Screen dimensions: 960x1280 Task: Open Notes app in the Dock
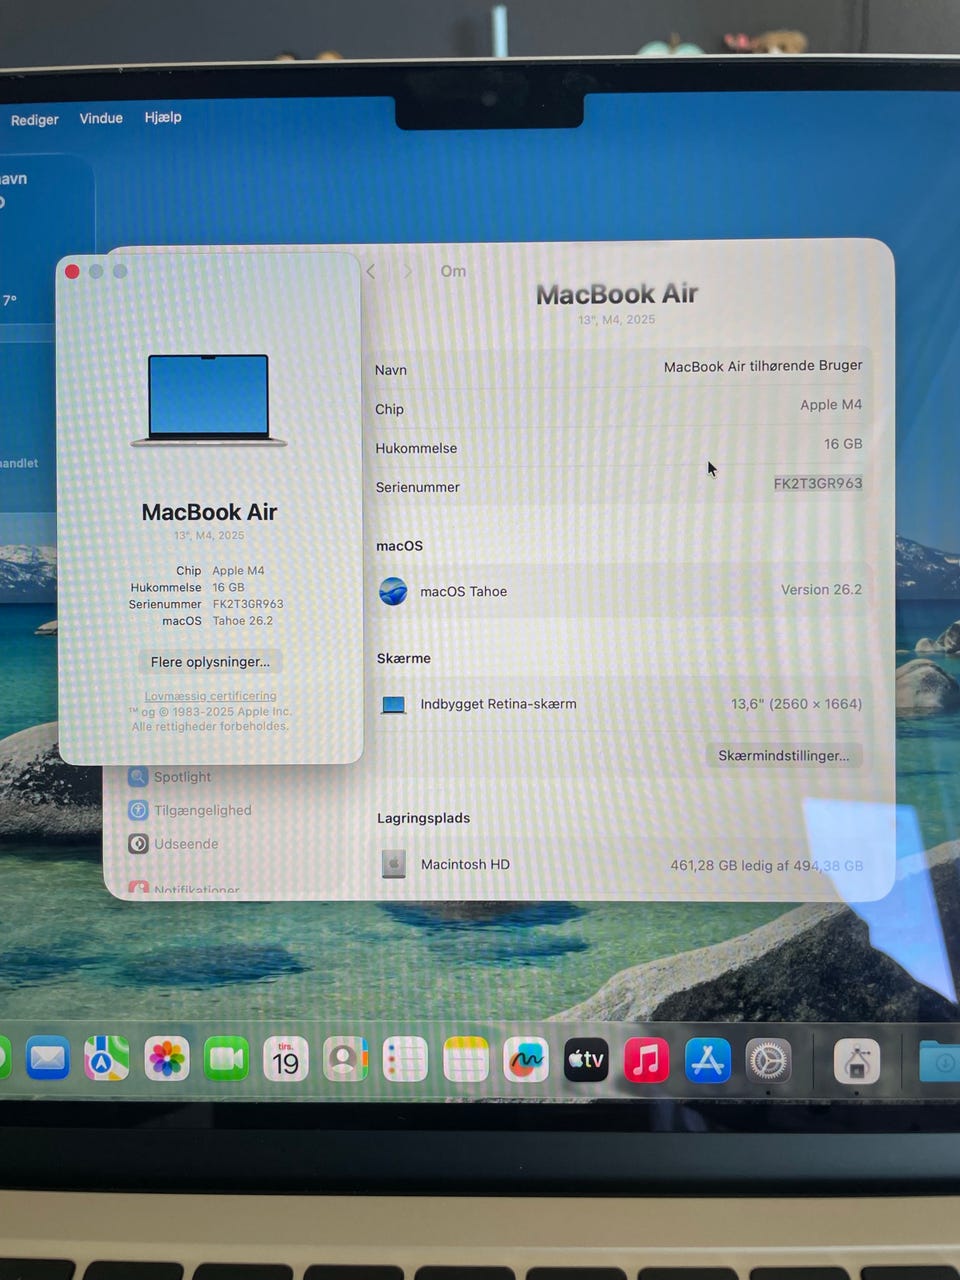point(466,1059)
